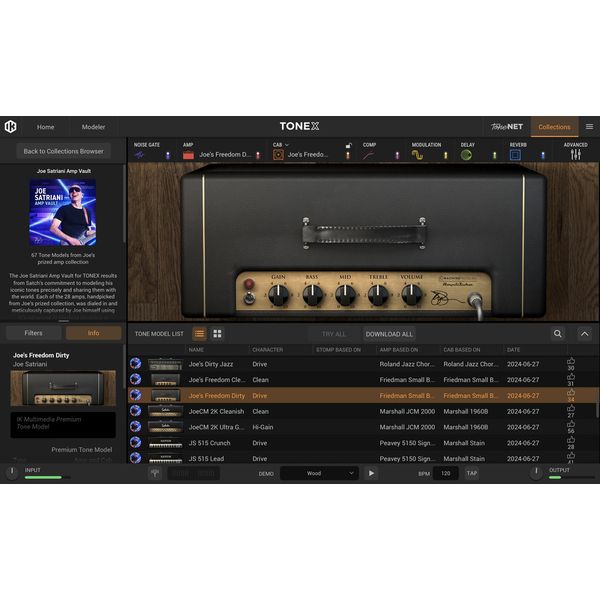
Task: Switch Tone Model List to list view
Action: point(199,334)
